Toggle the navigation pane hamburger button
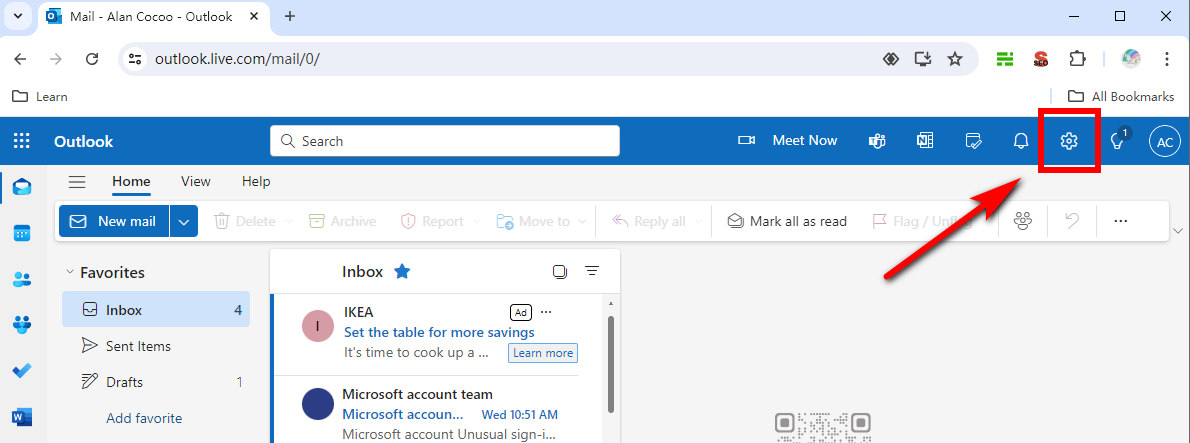This screenshot has width=1190, height=443. pos(77,182)
